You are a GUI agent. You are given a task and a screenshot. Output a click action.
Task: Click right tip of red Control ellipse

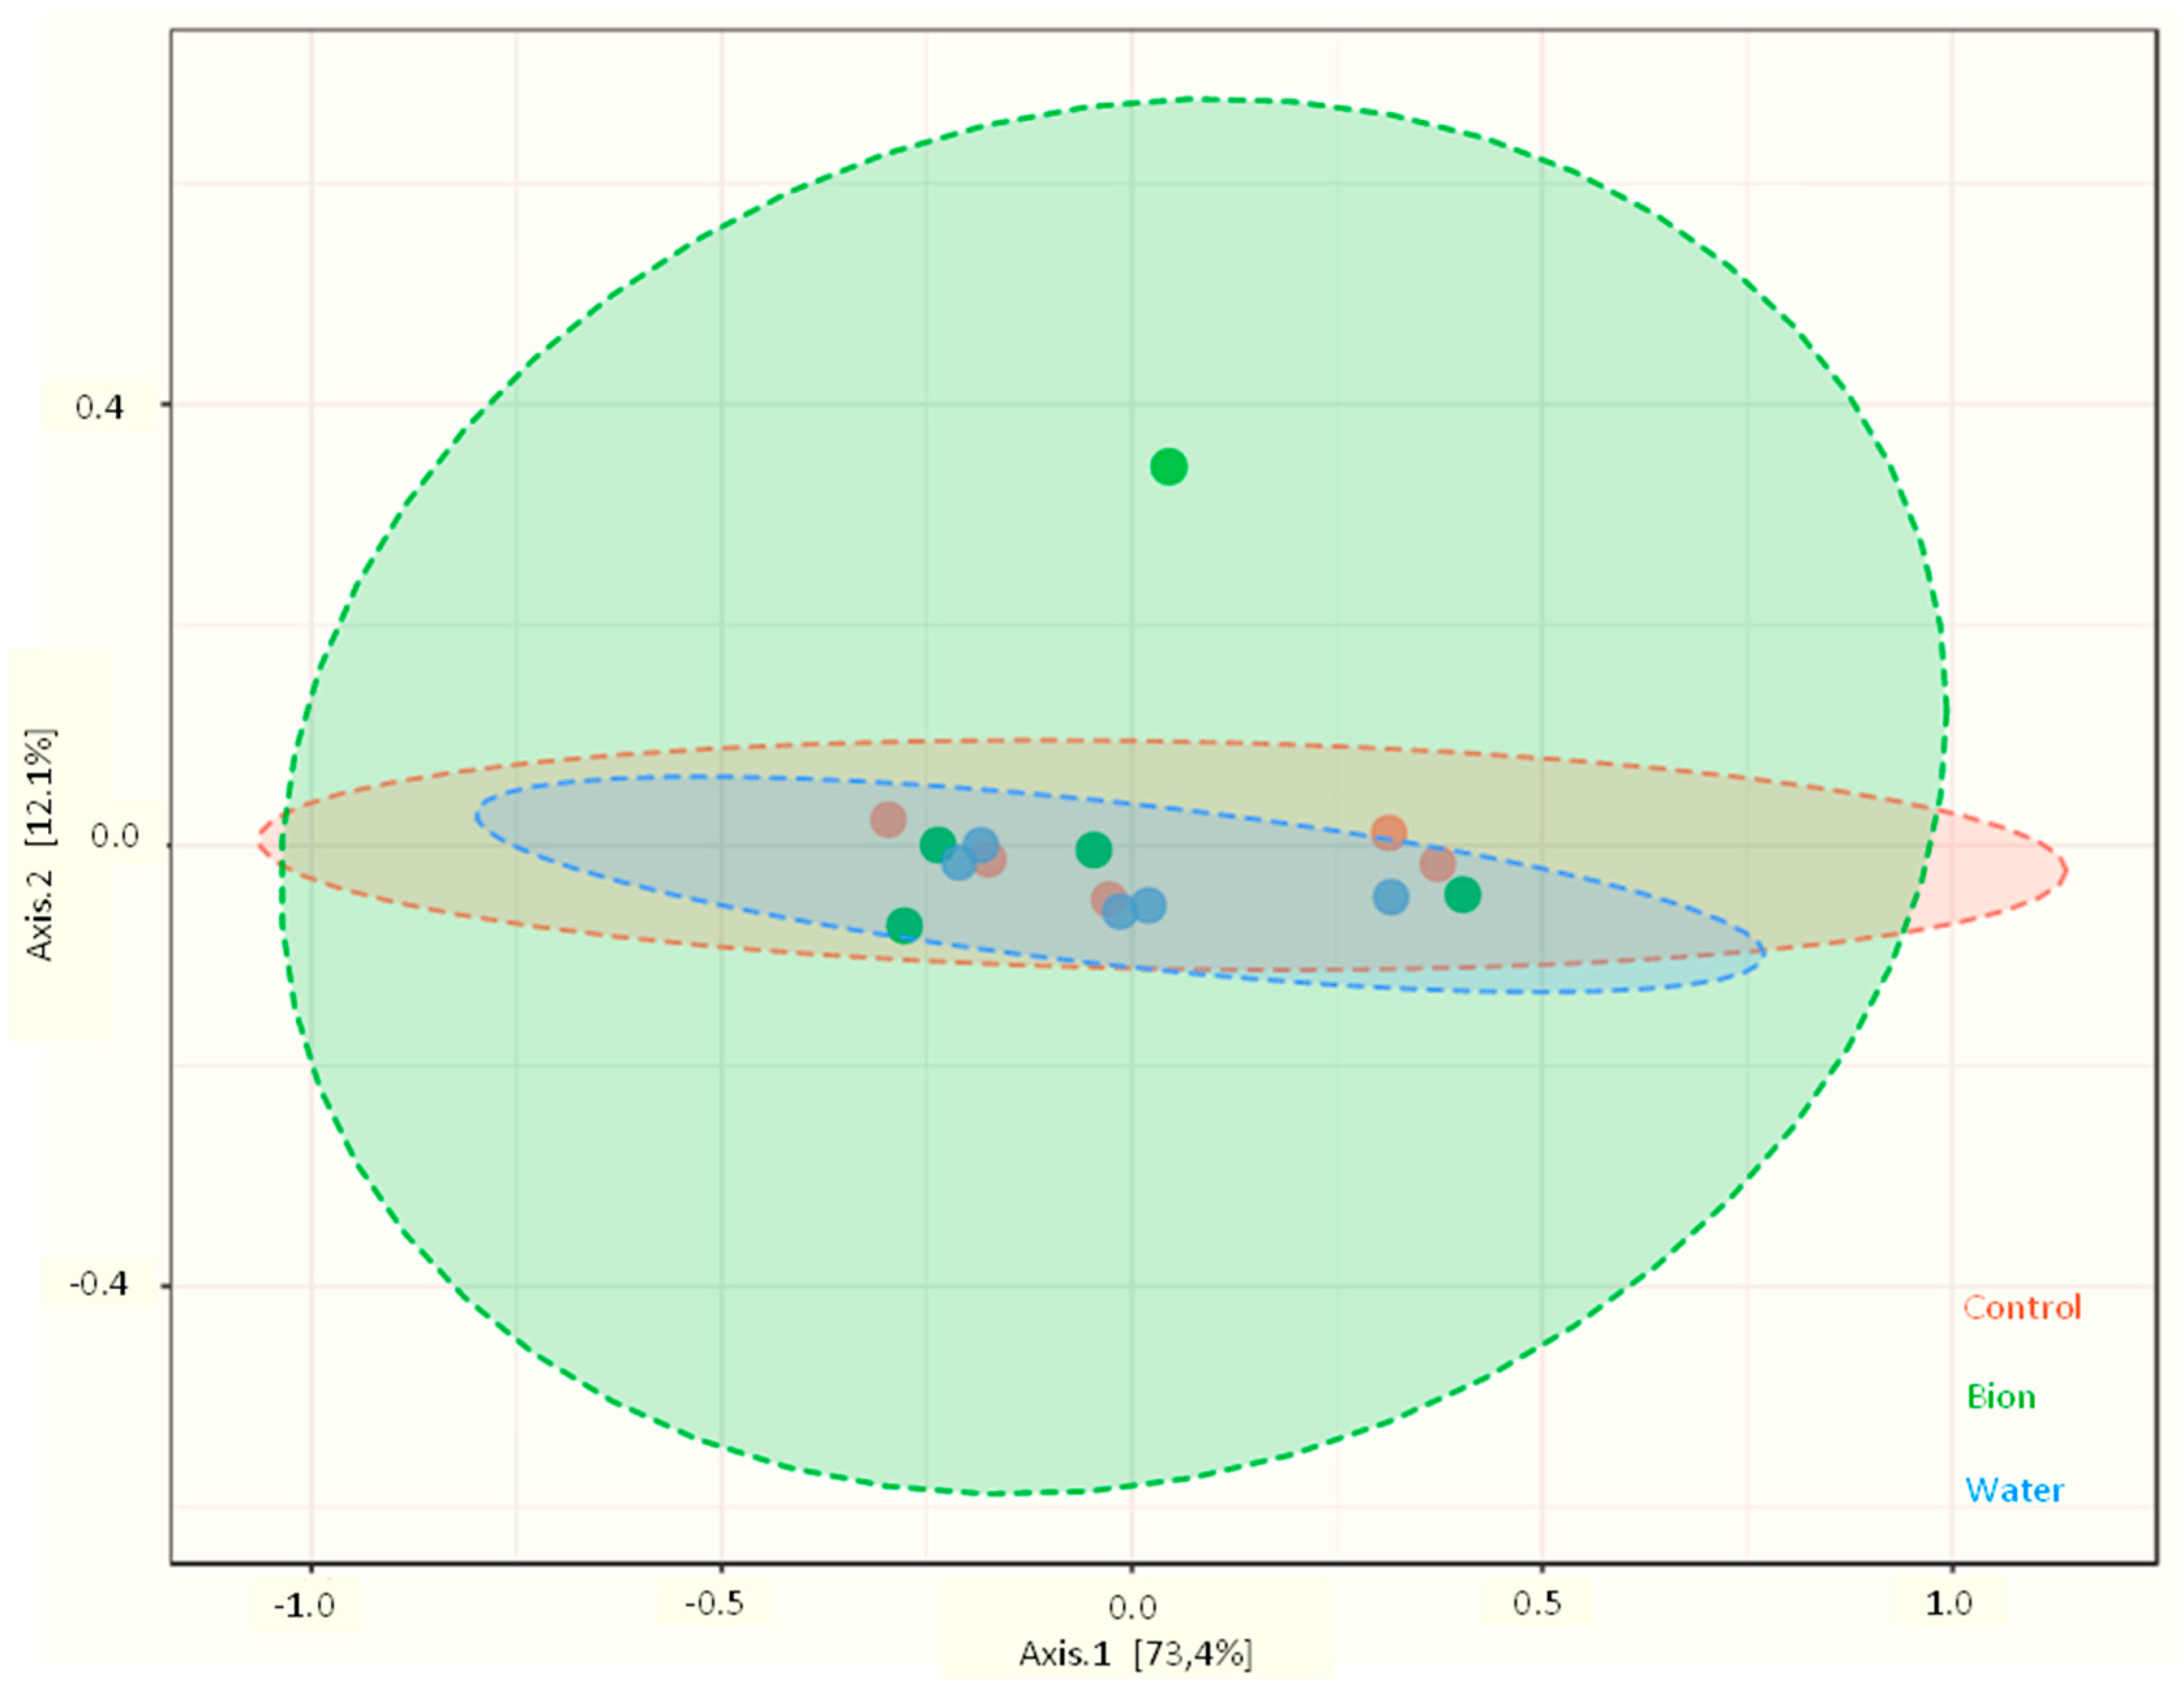pyautogui.click(x=2065, y=870)
